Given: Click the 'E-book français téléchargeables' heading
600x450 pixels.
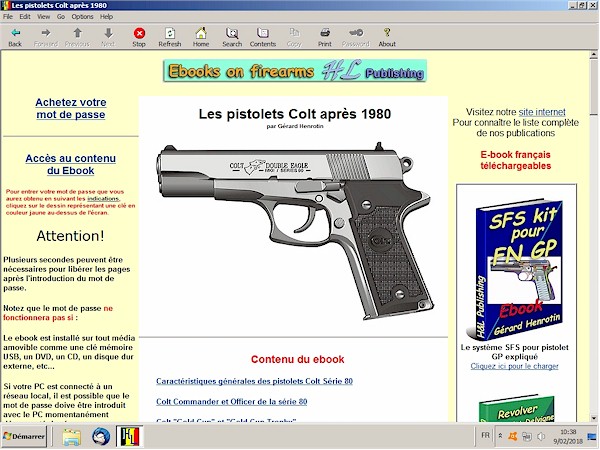Looking at the screenshot, I should 515,160.
